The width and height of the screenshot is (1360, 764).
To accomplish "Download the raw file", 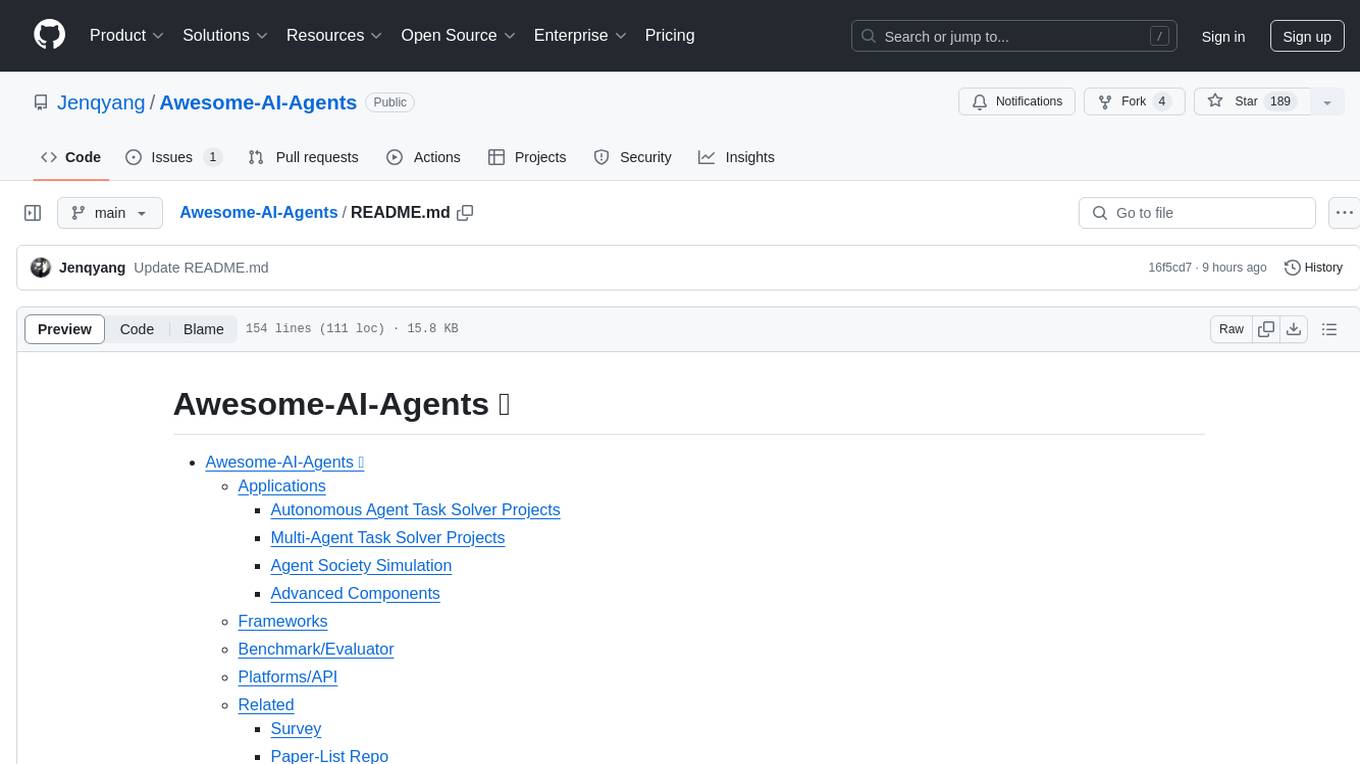I will pyautogui.click(x=1294, y=329).
